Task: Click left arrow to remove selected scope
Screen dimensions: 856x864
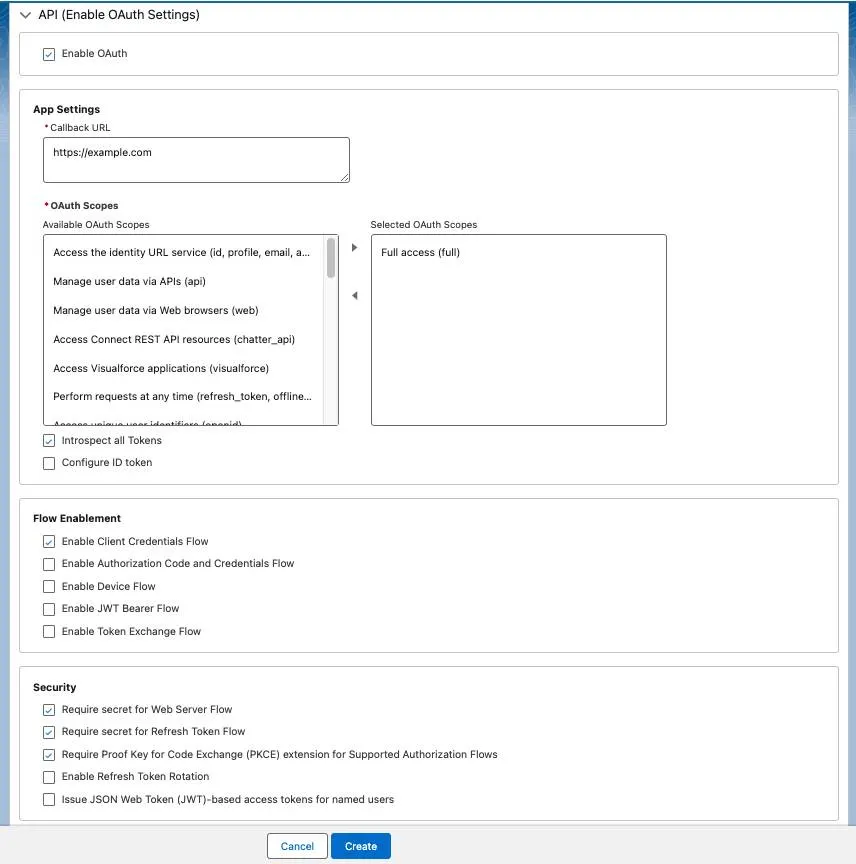Action: pyautogui.click(x=354, y=296)
